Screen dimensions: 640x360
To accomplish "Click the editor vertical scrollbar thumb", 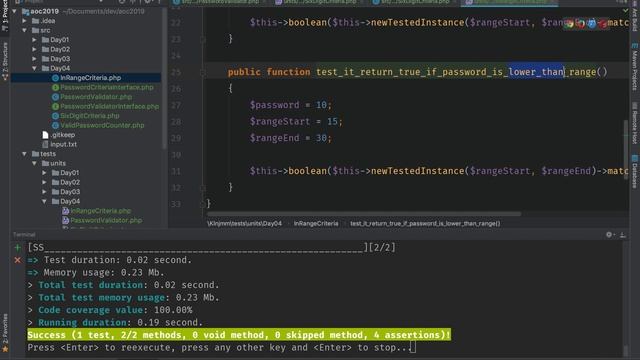I will [626, 149].
